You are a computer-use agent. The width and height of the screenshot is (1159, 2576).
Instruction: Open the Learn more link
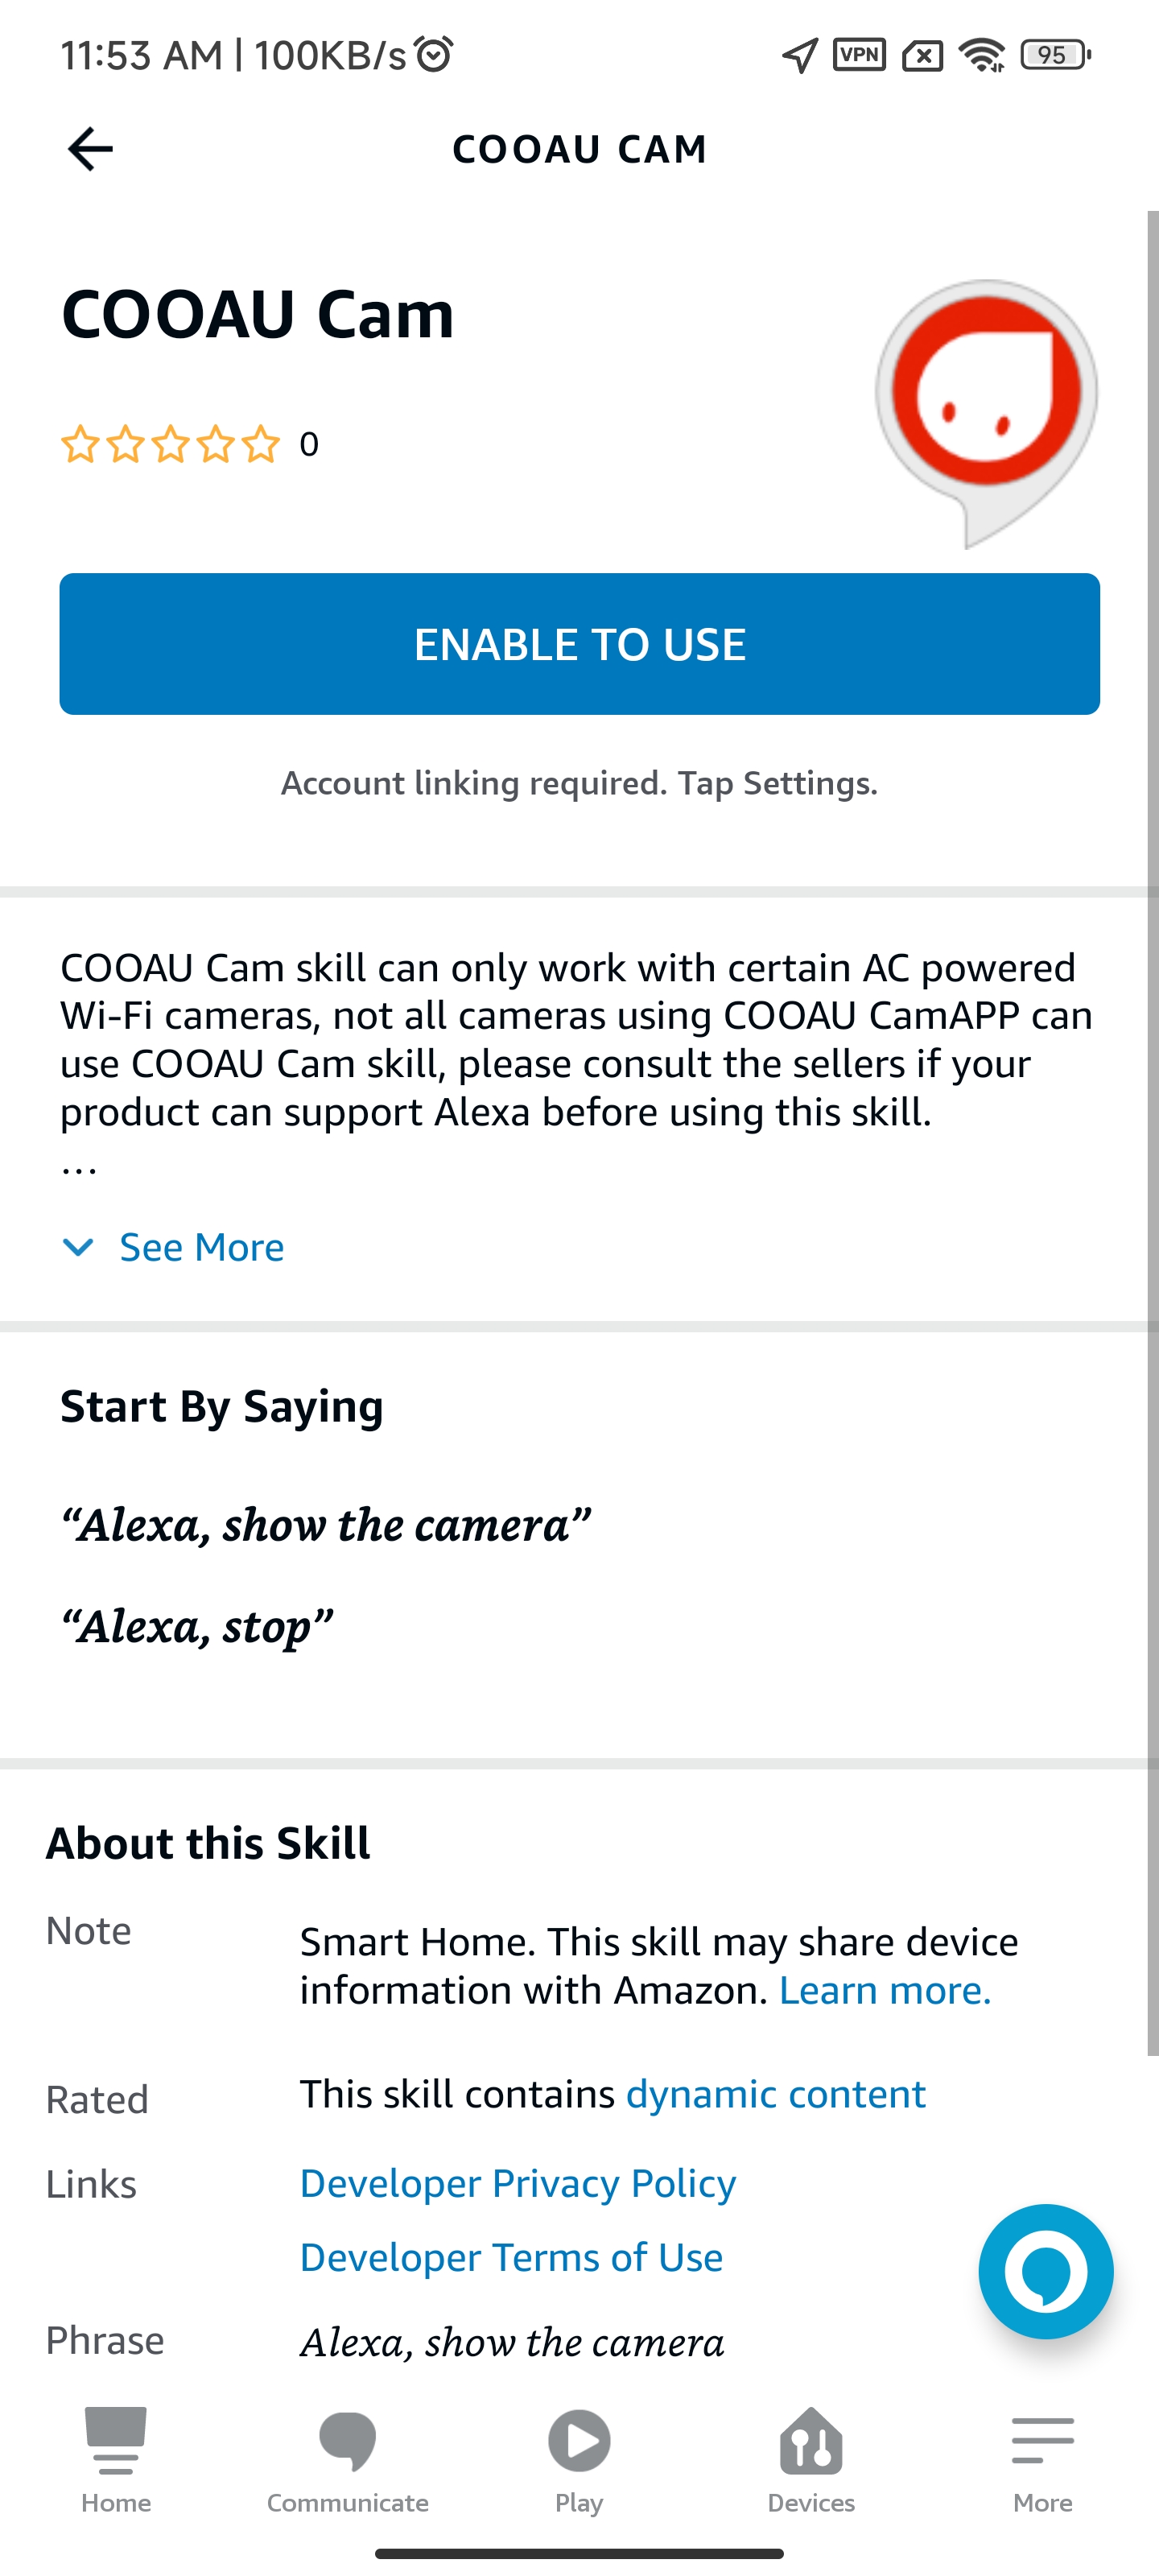885,1990
